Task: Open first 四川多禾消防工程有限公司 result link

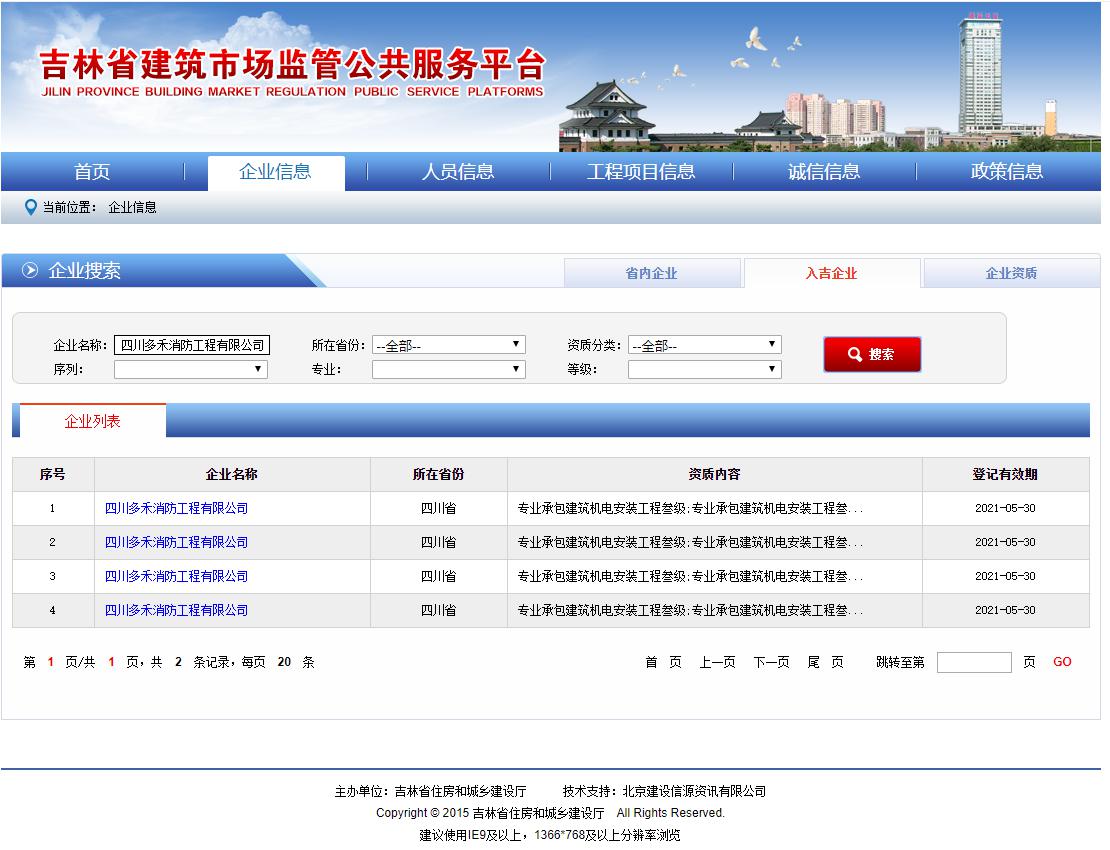Action: click(x=176, y=508)
